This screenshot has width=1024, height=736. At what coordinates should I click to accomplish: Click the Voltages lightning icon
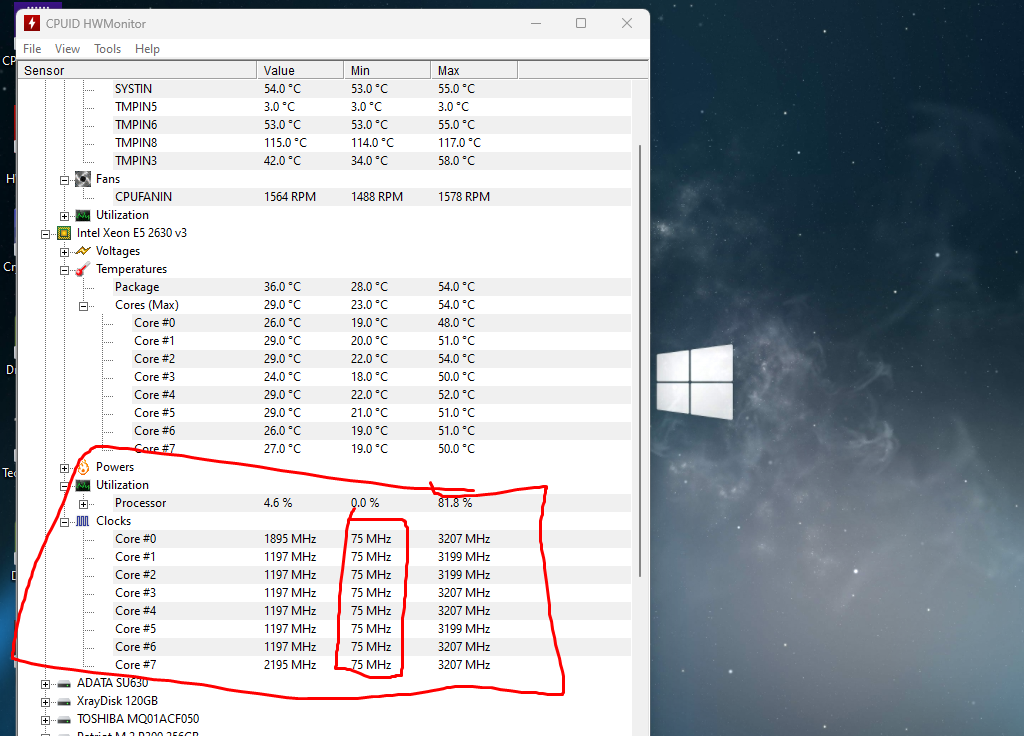(83, 251)
